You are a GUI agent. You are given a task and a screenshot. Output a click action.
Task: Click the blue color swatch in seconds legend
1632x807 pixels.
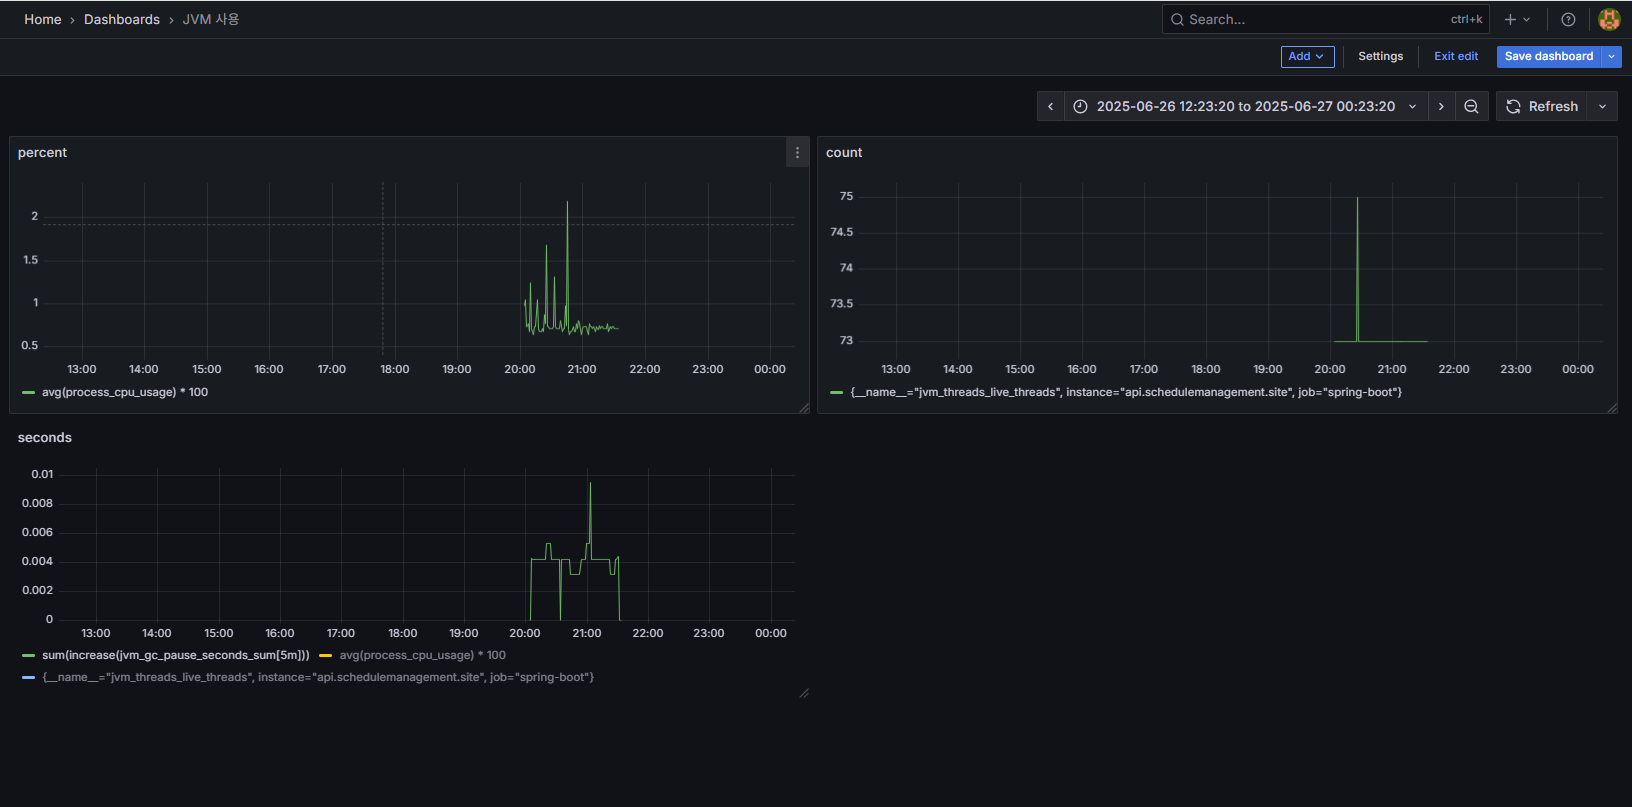pyautogui.click(x=28, y=678)
